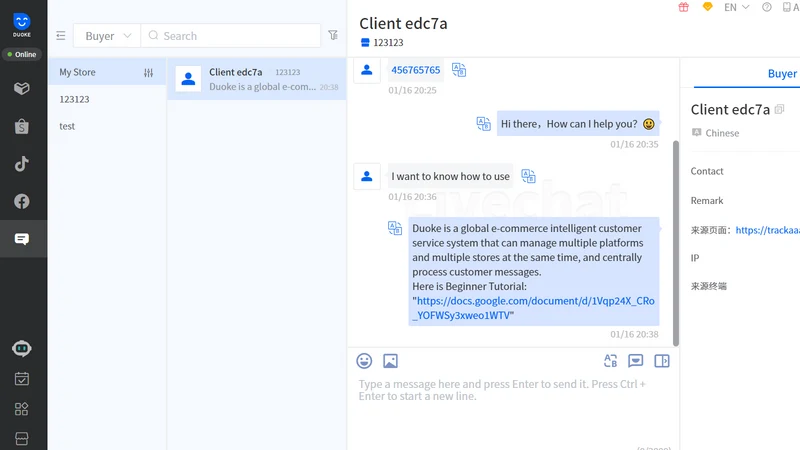Screen dimensions: 800x450
Task: Open the conversation filter icon
Action: [333, 35]
